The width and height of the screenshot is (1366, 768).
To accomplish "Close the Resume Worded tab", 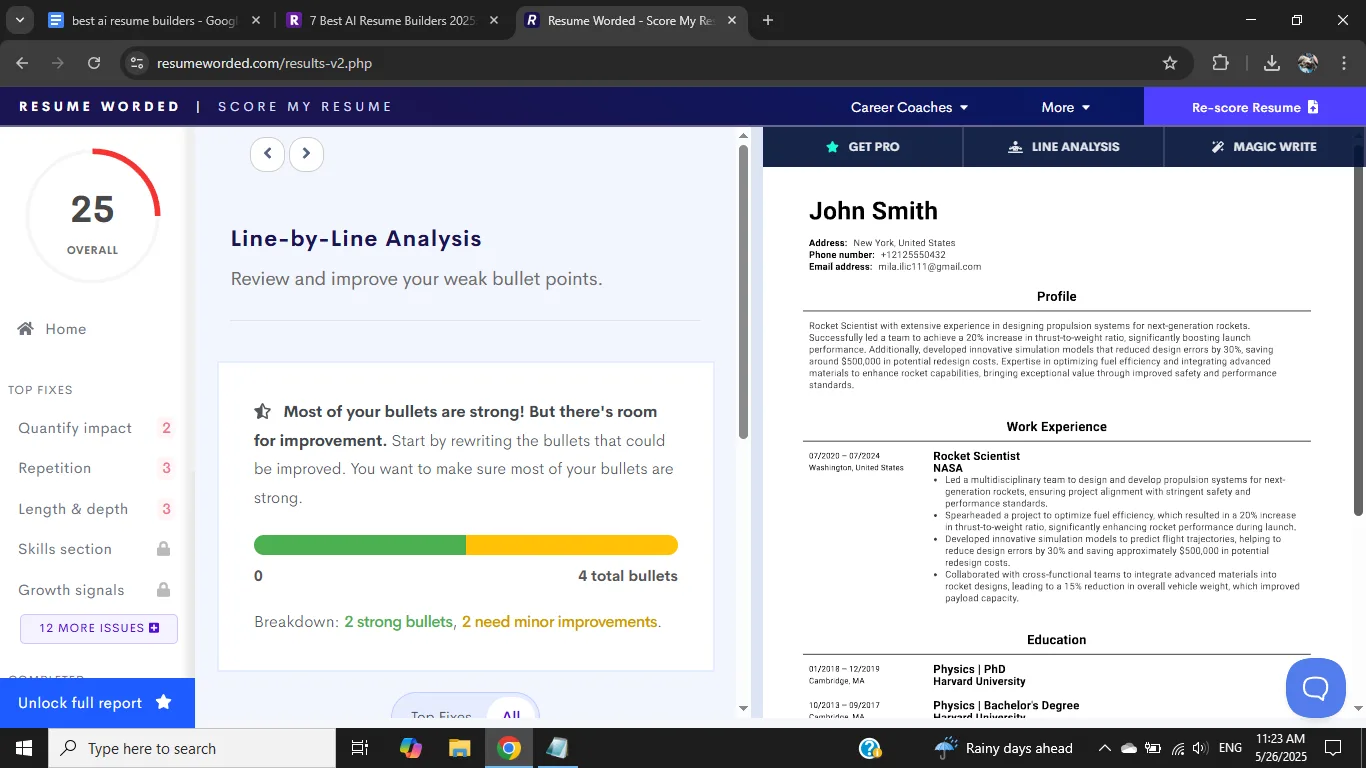I will tap(732, 20).
